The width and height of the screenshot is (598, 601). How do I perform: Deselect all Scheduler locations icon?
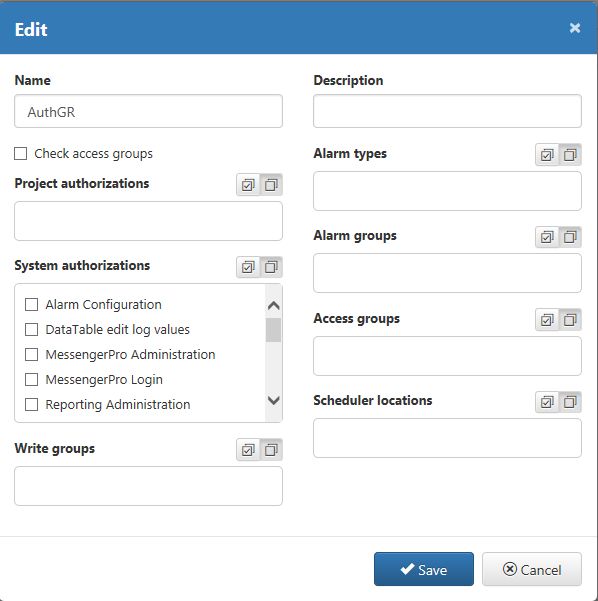point(570,402)
